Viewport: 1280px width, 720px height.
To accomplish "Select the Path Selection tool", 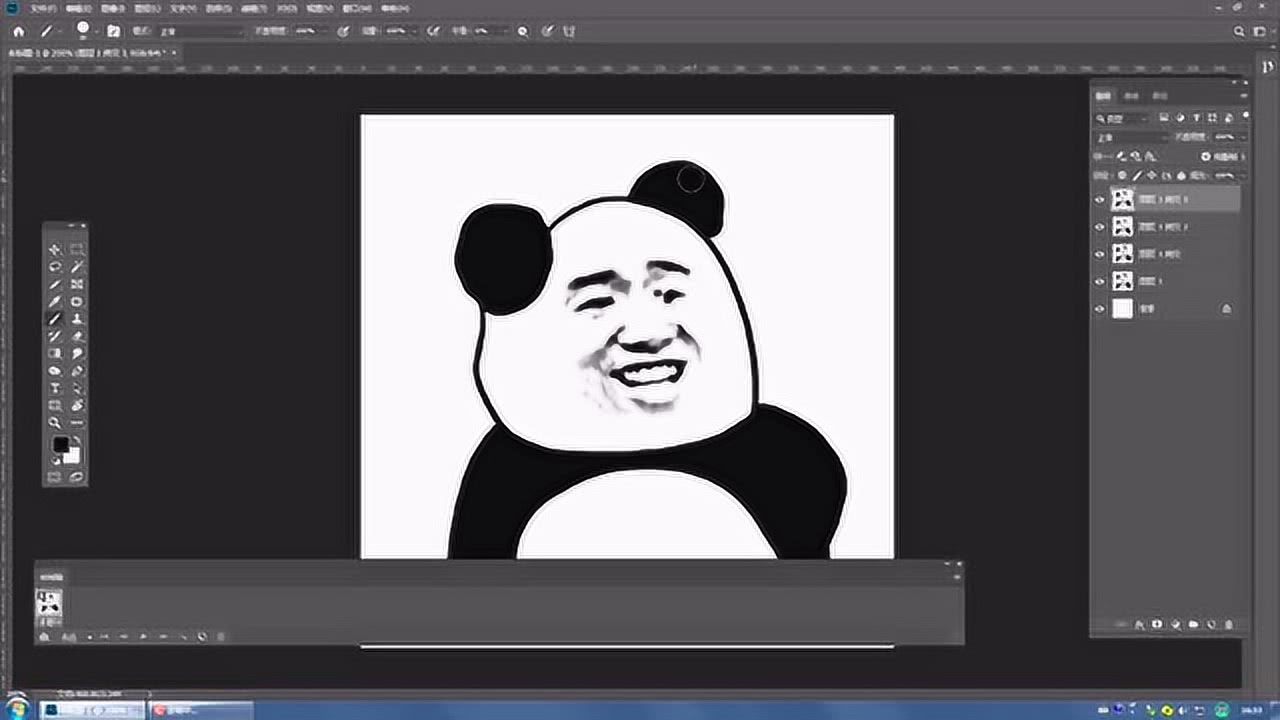I will click(77, 387).
